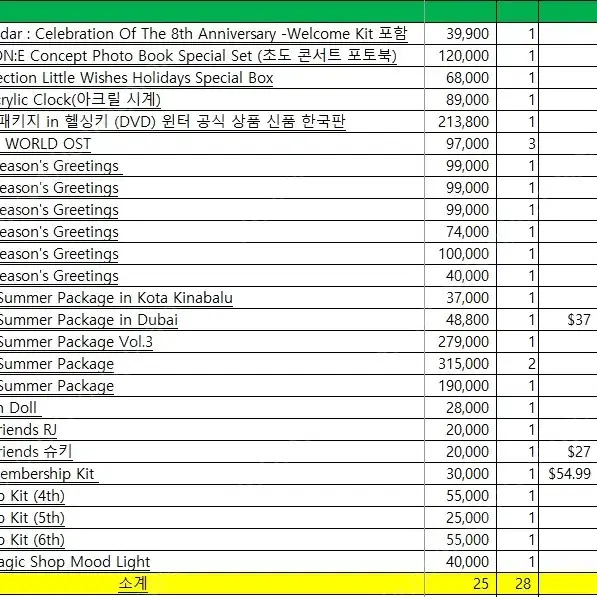597x597 pixels.
Task: Open the 헬싱키 (DVD) 윈터 package link
Action: point(172,122)
